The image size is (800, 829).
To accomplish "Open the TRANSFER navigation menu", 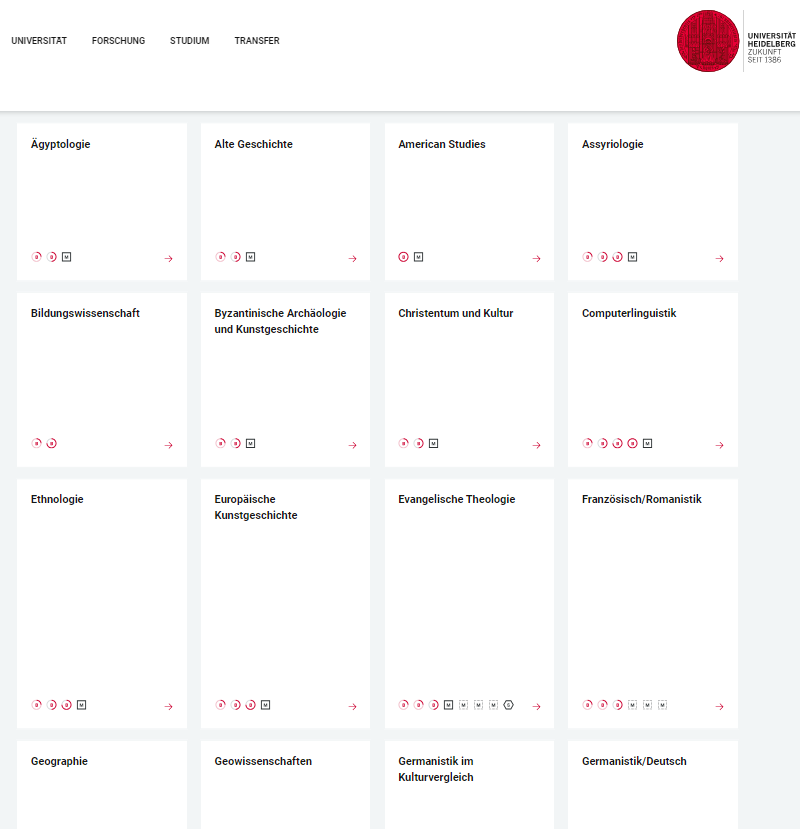I will click(x=257, y=41).
